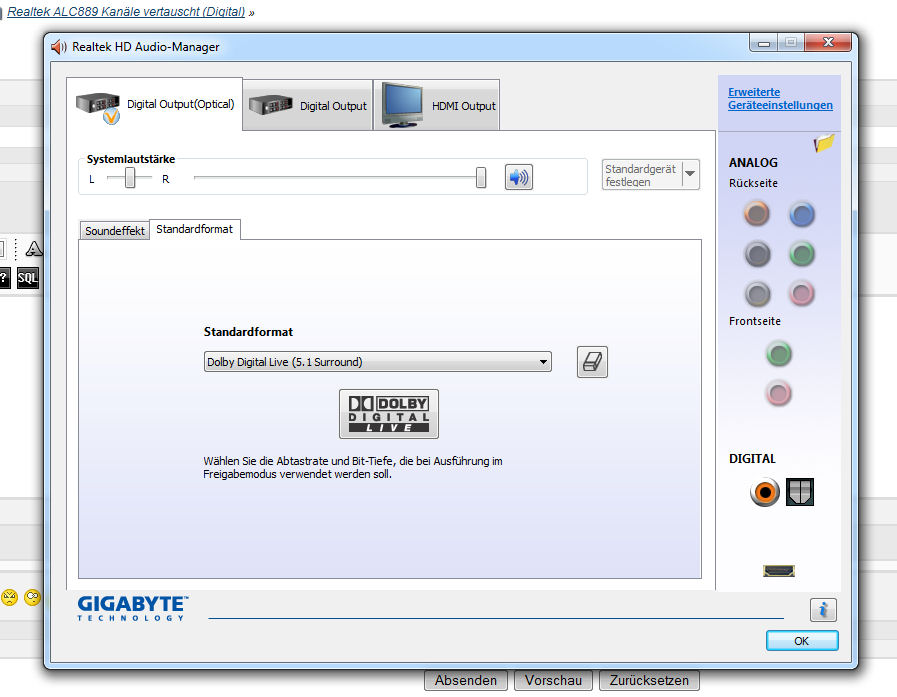The height and width of the screenshot is (697, 897).
Task: Click the HDMI connector icon
Action: 779,570
